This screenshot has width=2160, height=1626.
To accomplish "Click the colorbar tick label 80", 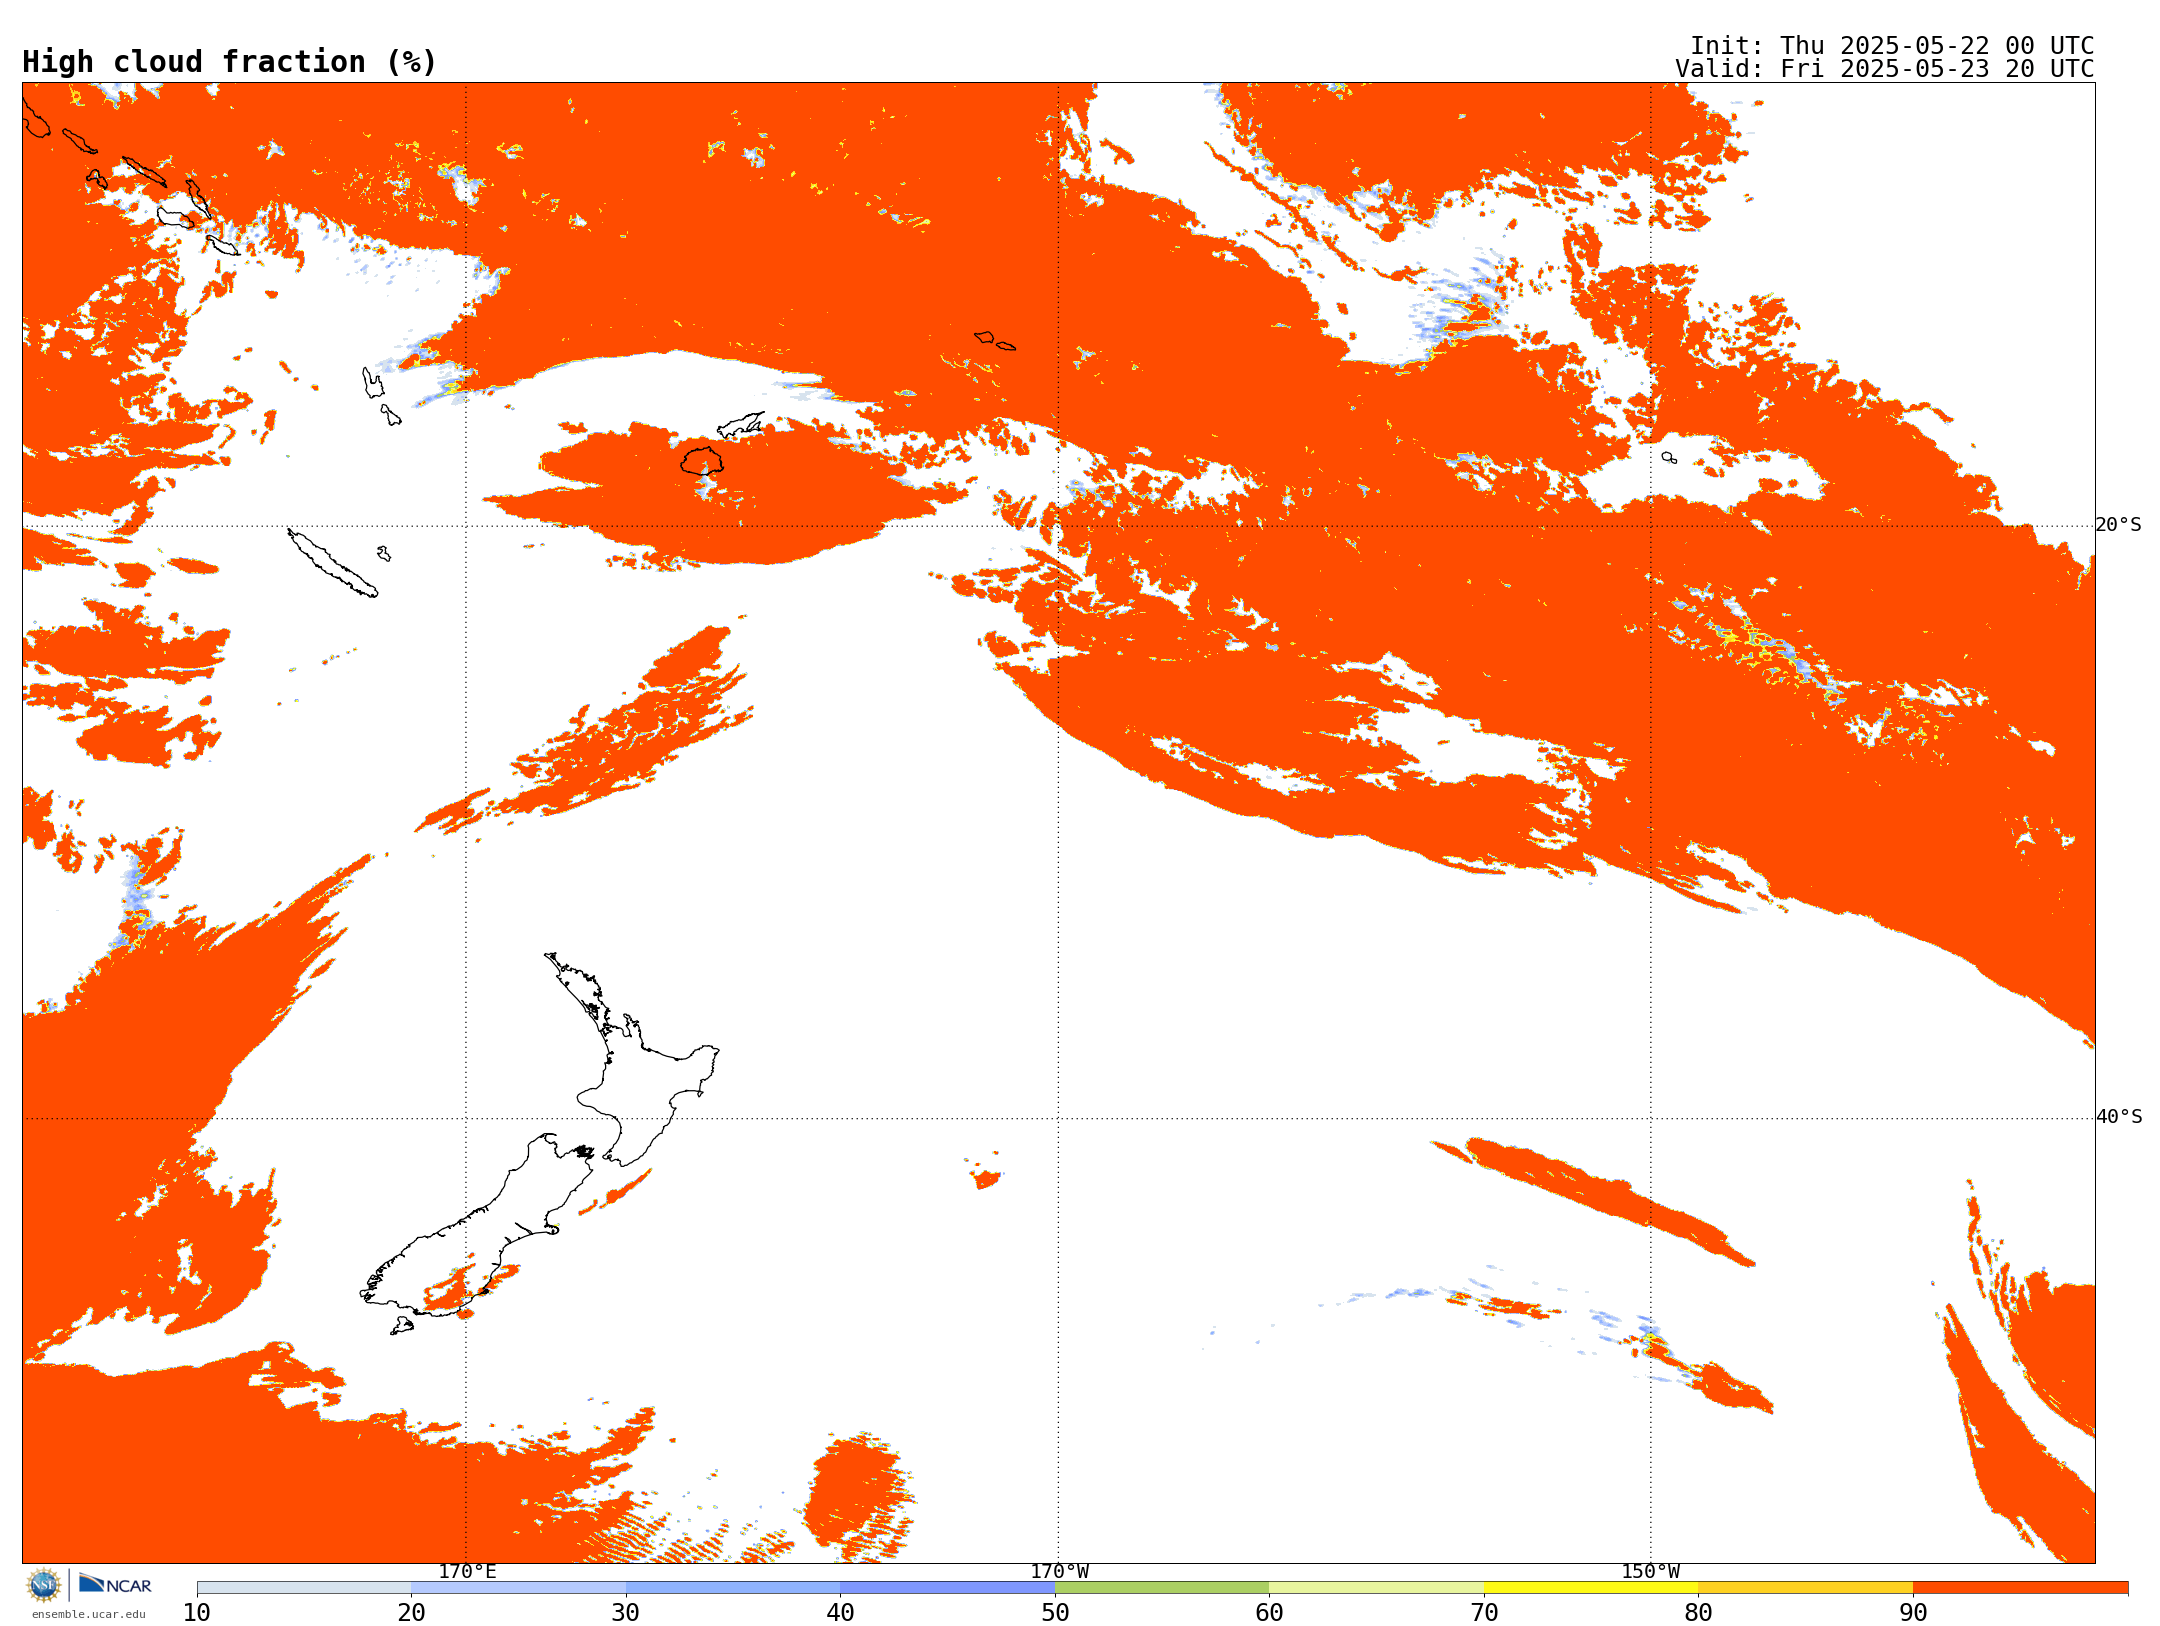I will pyautogui.click(x=1698, y=1612).
